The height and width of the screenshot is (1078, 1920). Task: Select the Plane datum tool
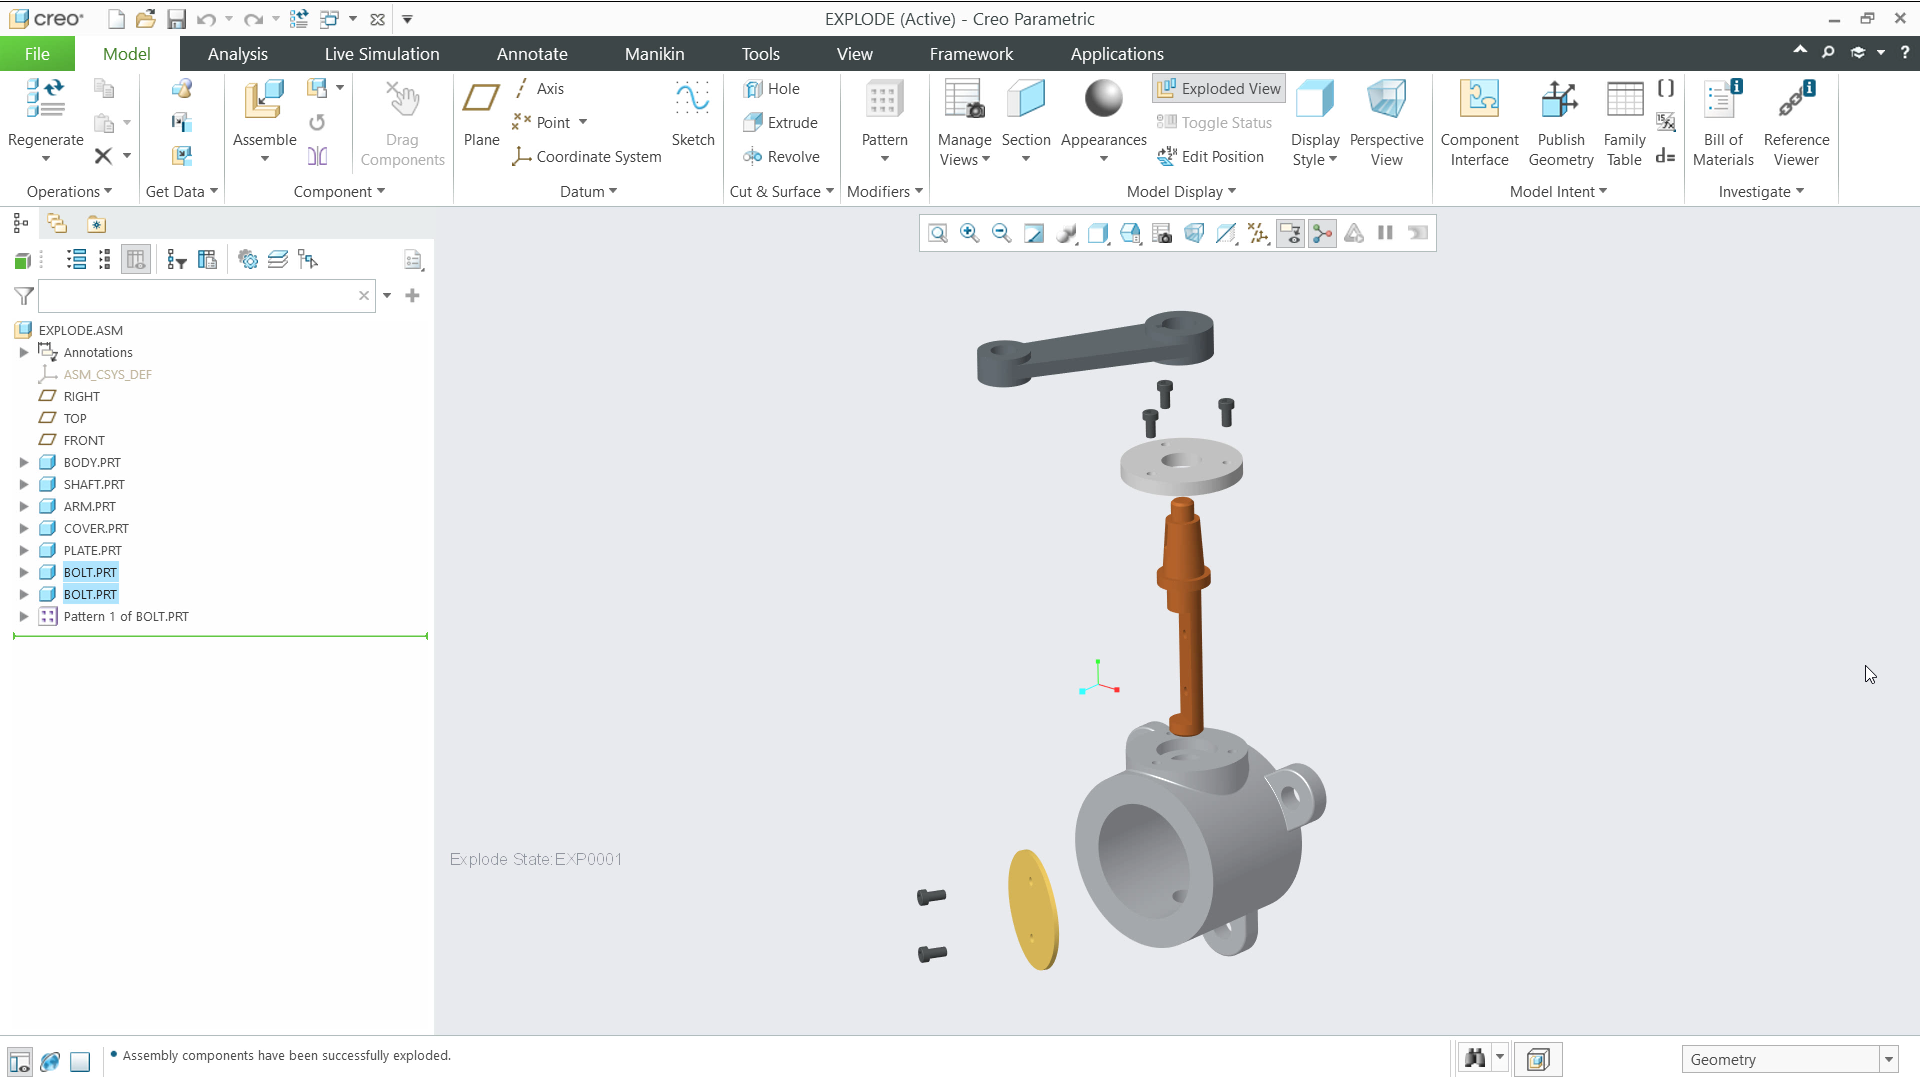(481, 113)
